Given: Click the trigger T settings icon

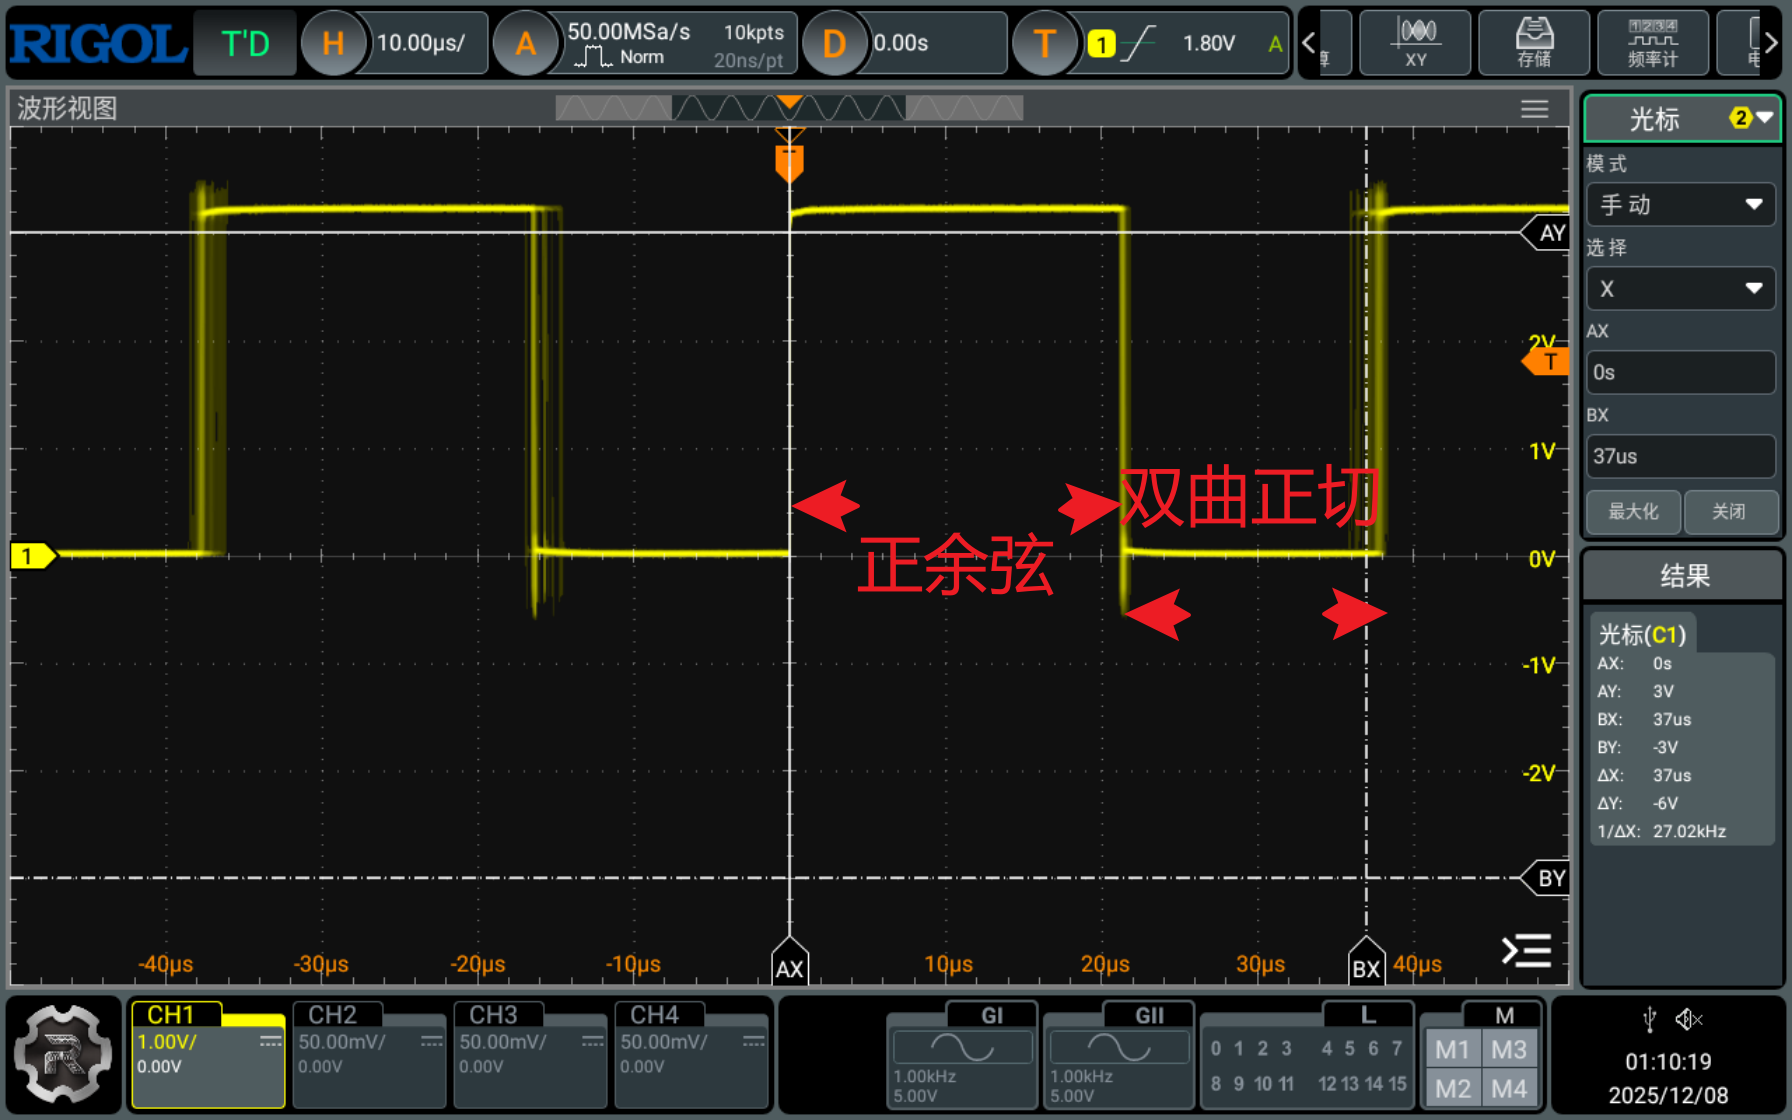Looking at the screenshot, I should [x=1044, y=43].
